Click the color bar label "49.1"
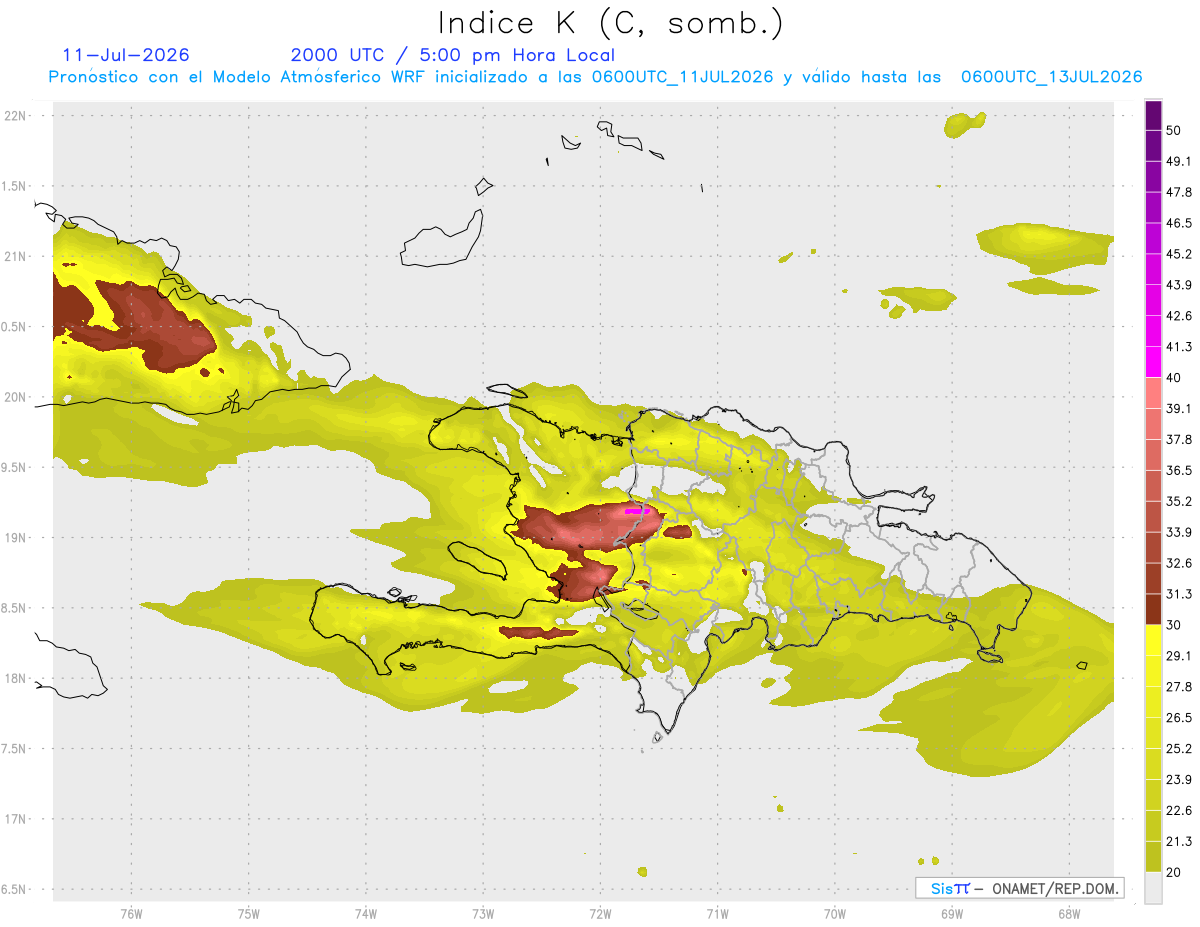 pos(1179,161)
